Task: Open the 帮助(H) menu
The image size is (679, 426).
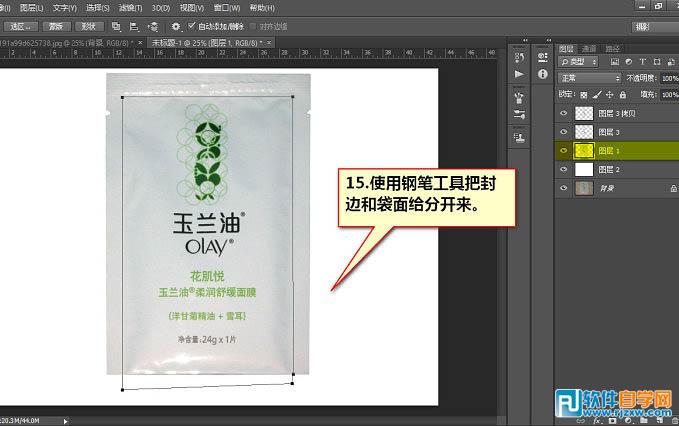Action: coord(262,8)
